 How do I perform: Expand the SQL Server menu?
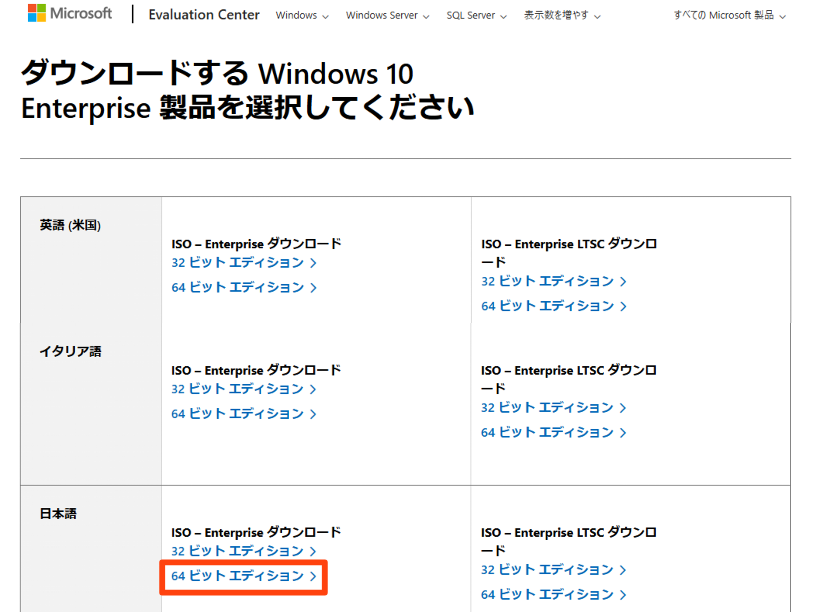[476, 16]
